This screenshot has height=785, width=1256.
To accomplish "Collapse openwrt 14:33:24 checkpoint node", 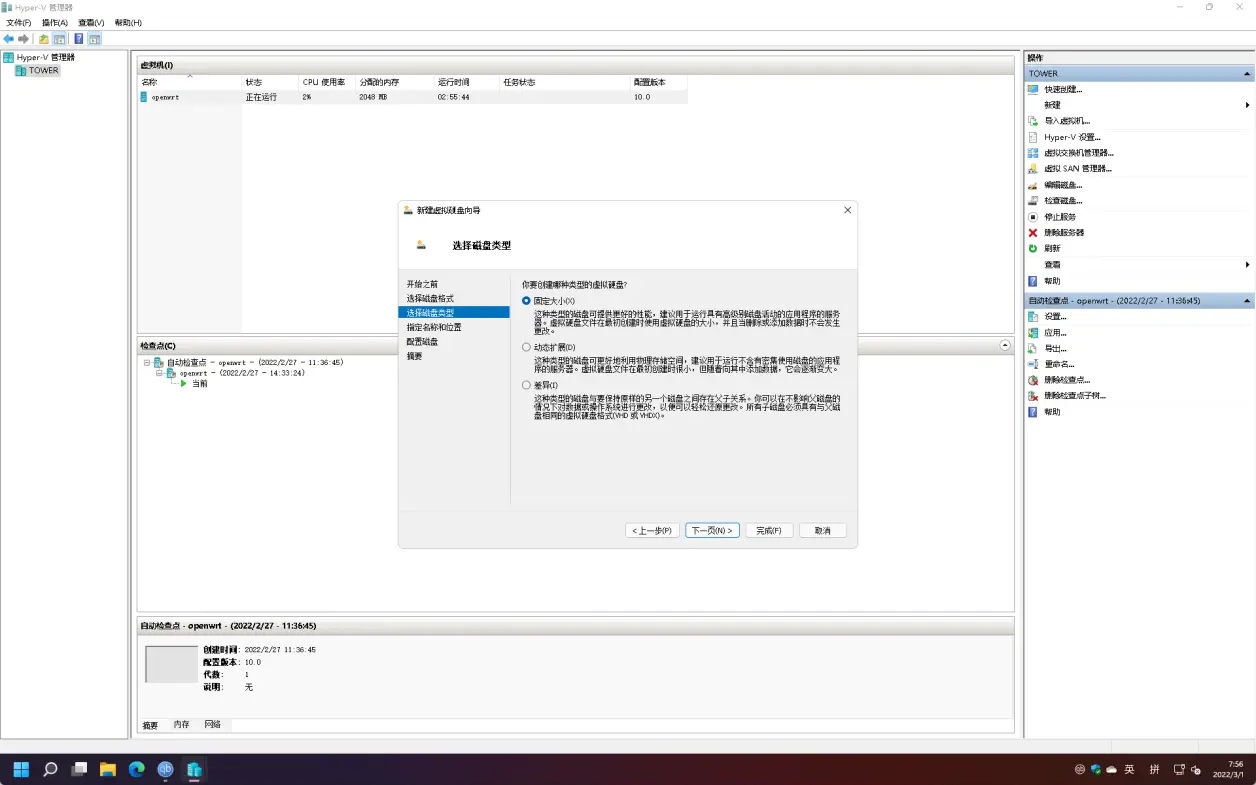I will click(159, 373).
